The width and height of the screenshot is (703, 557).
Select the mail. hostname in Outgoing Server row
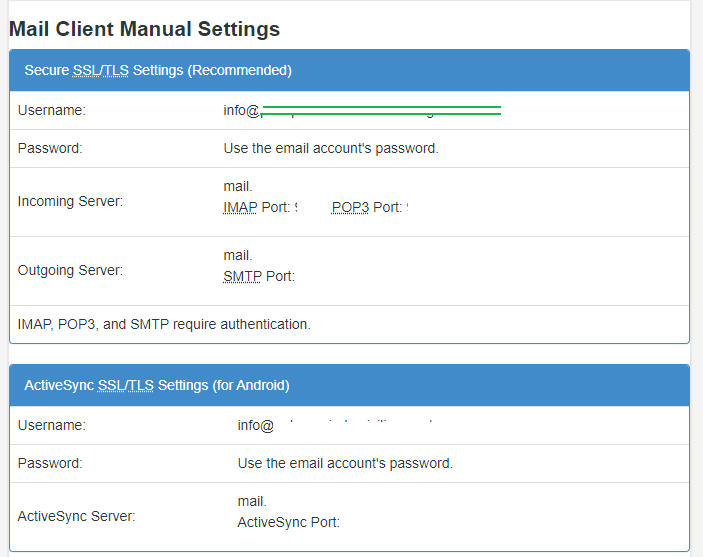pos(238,256)
